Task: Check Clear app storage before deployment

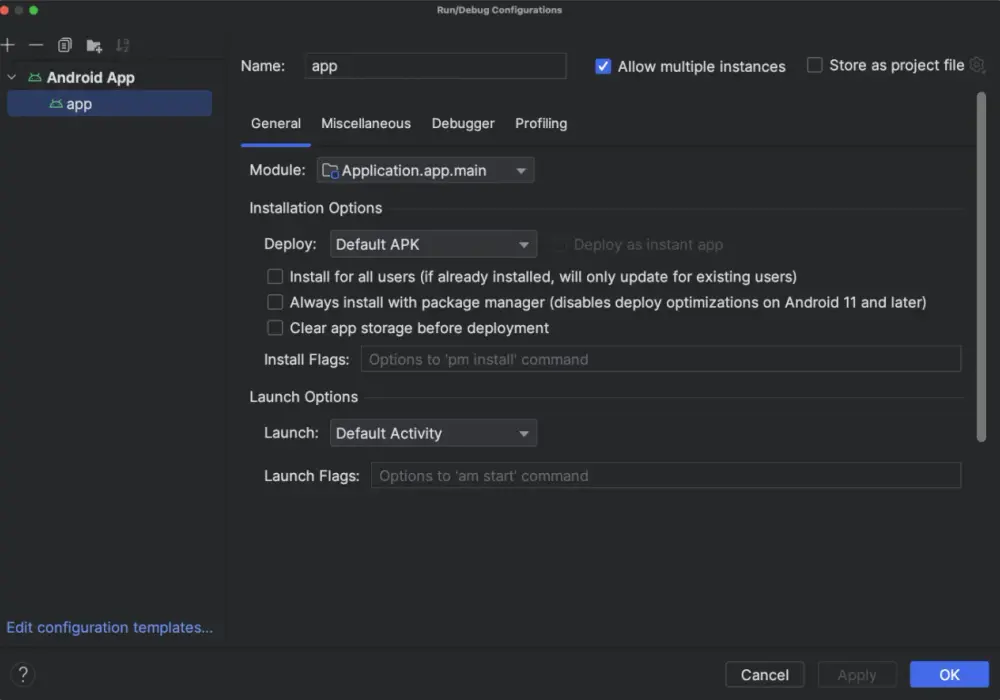Action: [x=275, y=328]
